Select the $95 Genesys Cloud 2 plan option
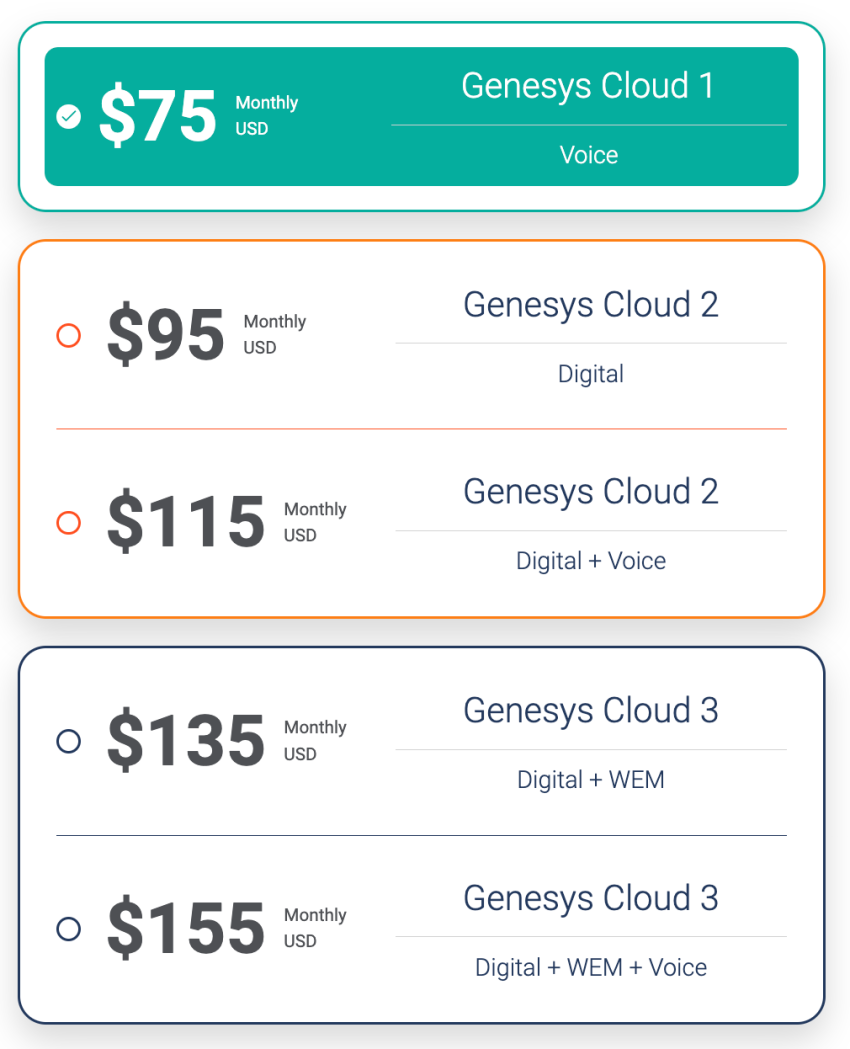This screenshot has width=850, height=1049. click(68, 336)
